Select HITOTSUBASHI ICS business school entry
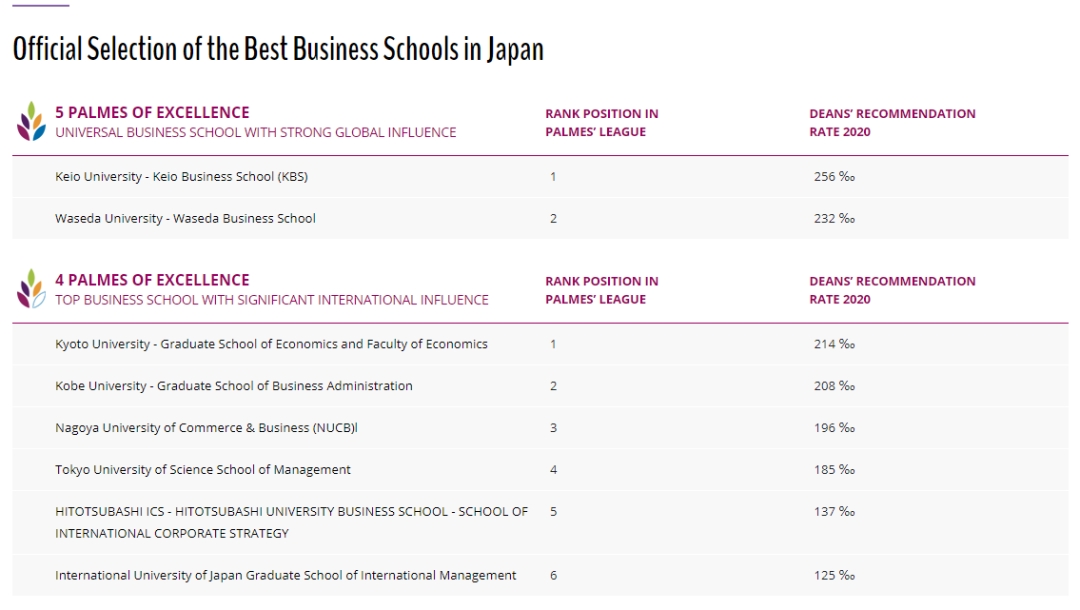Viewport: 1080px width, 610px height. pos(291,522)
